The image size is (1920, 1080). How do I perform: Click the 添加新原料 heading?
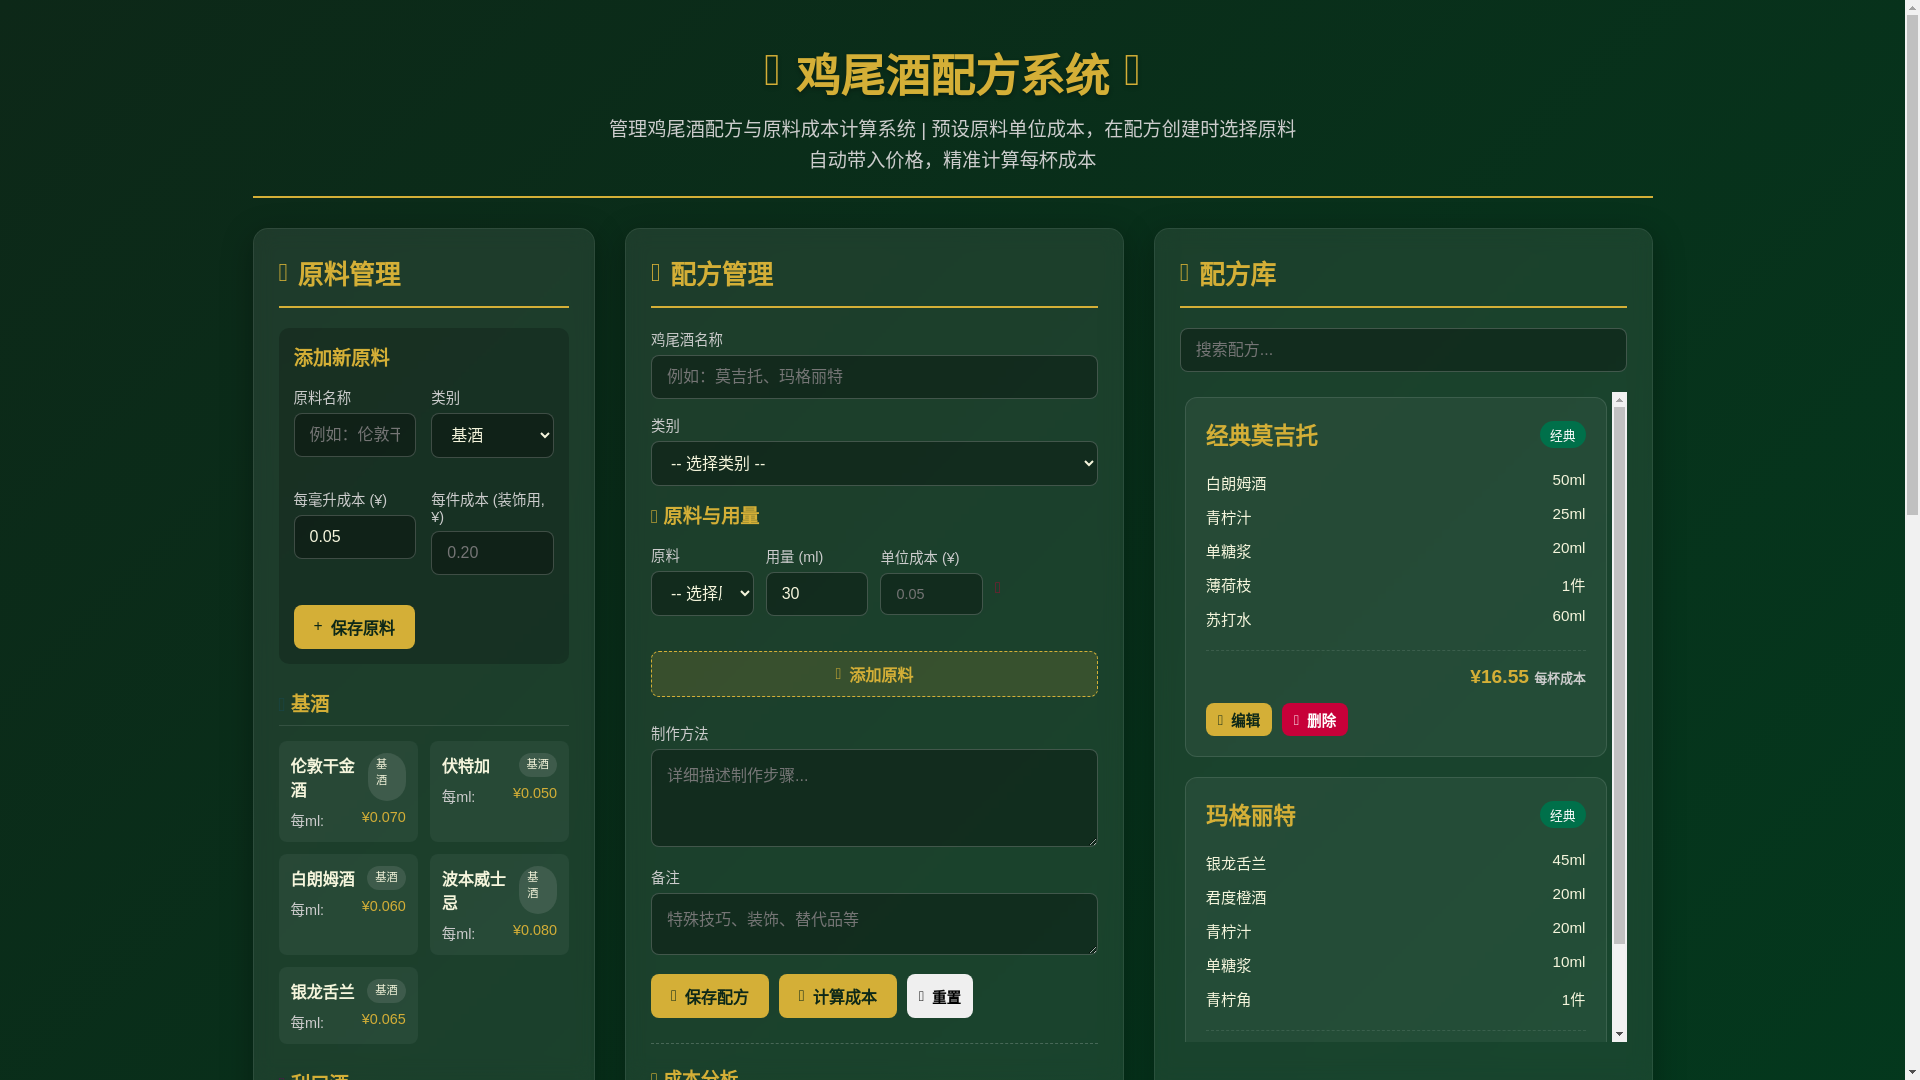pos(342,358)
